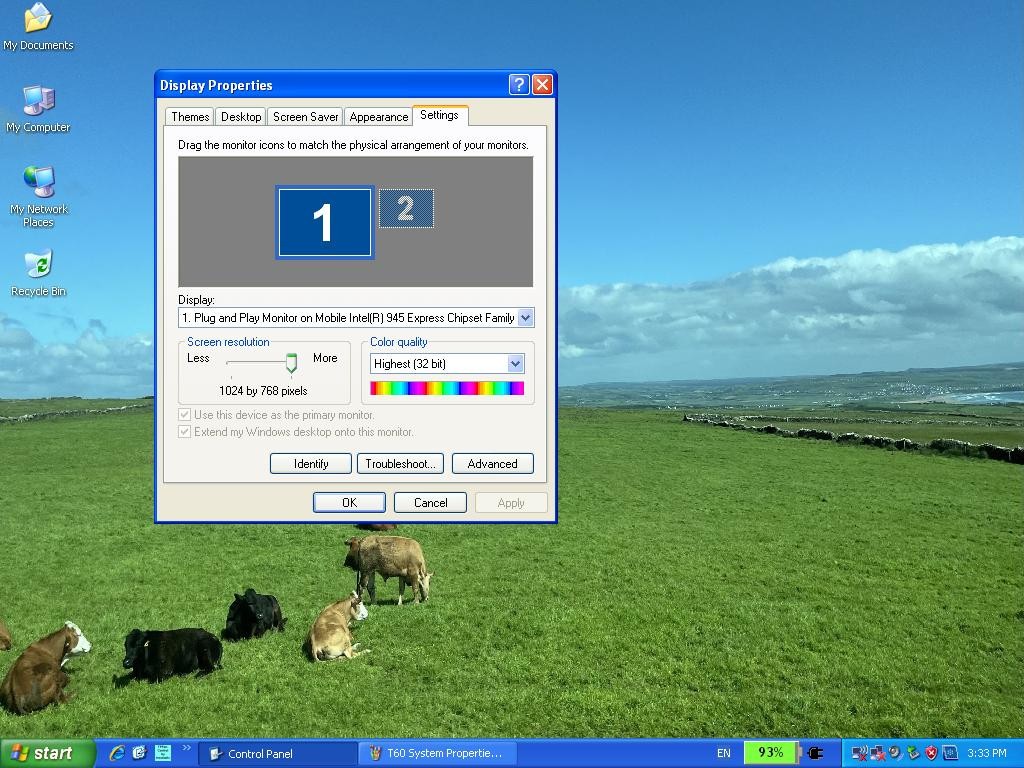This screenshot has height=768, width=1024.
Task: Switch to the Screen Saver tab
Action: pos(305,117)
